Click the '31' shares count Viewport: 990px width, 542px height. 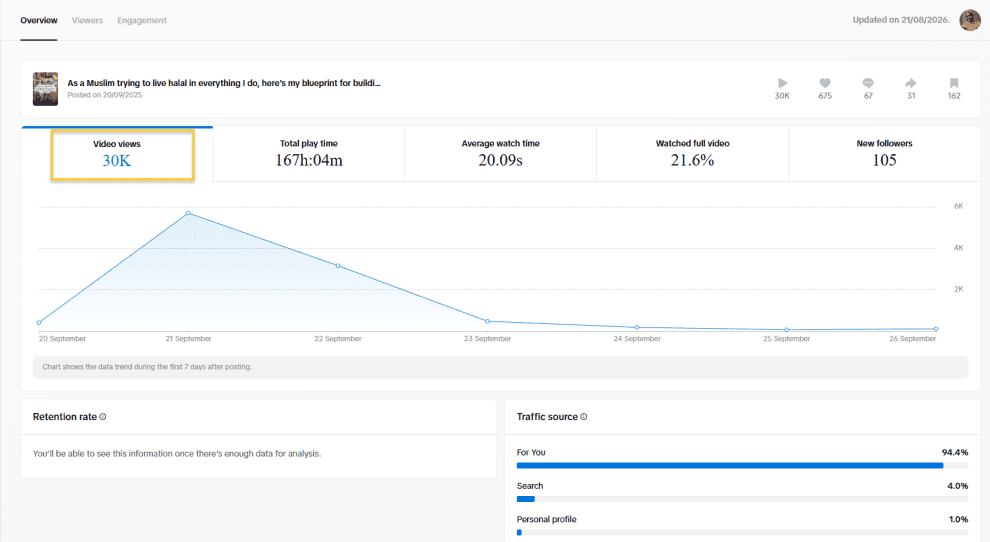click(x=911, y=96)
